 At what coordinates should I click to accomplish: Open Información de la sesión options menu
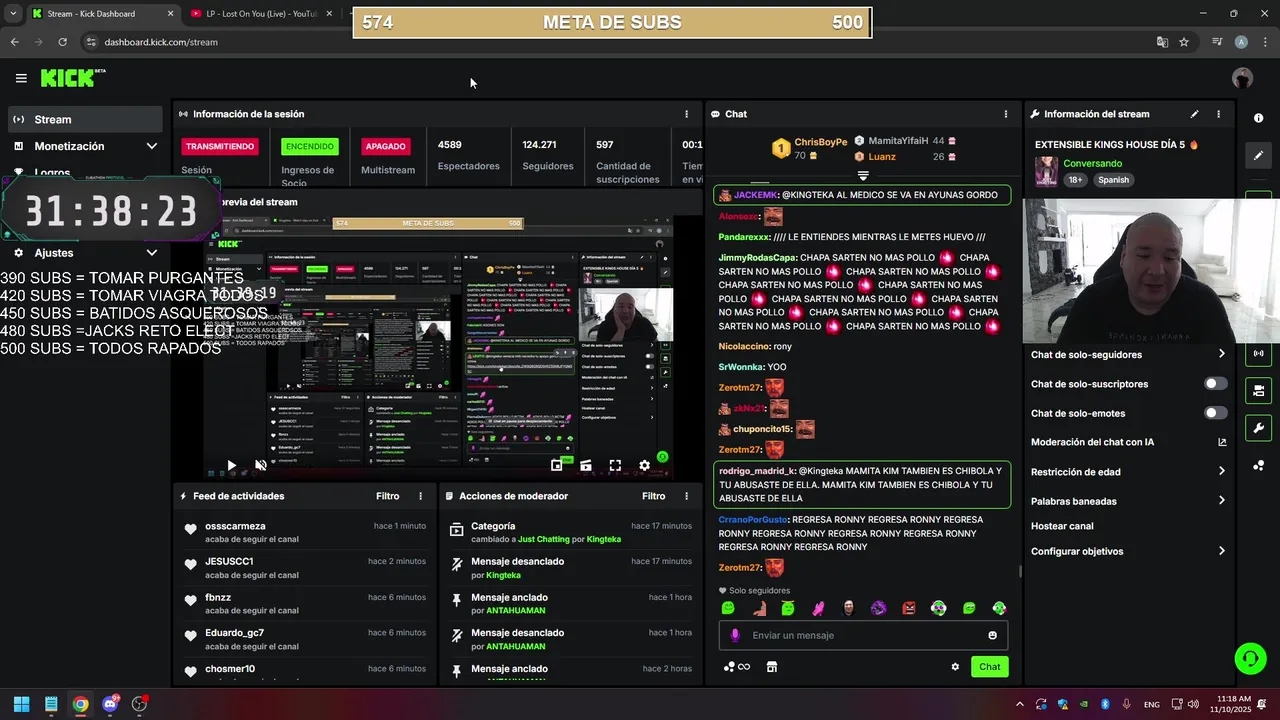(x=686, y=114)
